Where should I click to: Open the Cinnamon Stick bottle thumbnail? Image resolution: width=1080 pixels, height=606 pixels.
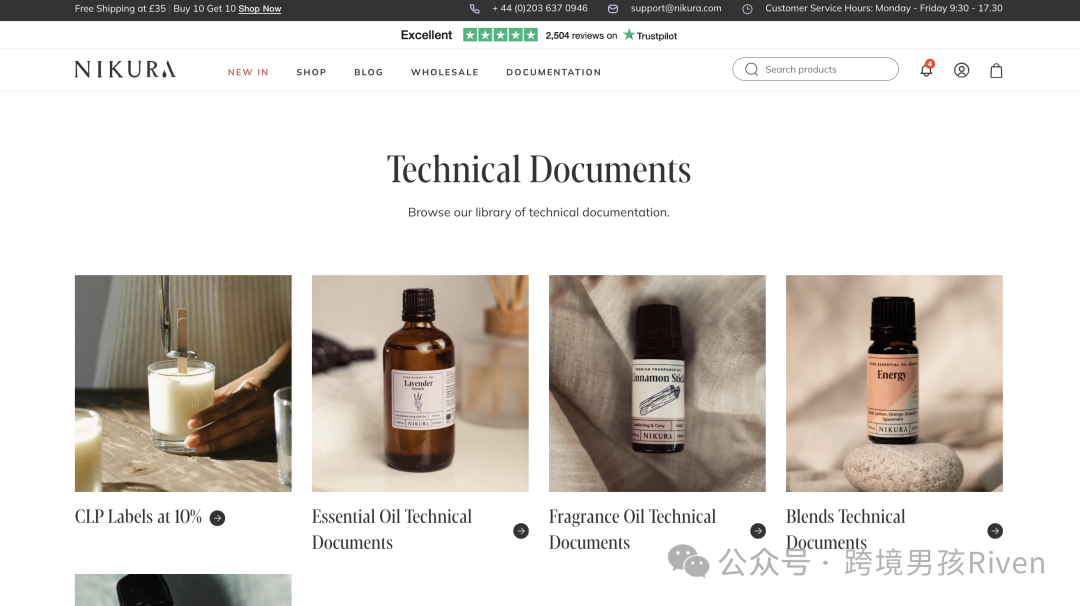pyautogui.click(x=657, y=384)
